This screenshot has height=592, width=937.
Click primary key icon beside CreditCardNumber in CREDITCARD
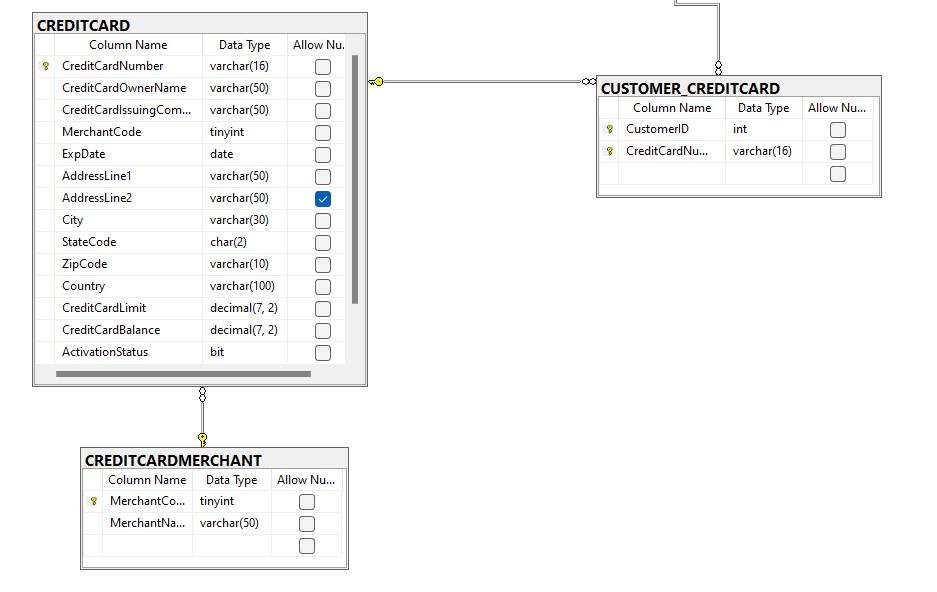tap(45, 66)
